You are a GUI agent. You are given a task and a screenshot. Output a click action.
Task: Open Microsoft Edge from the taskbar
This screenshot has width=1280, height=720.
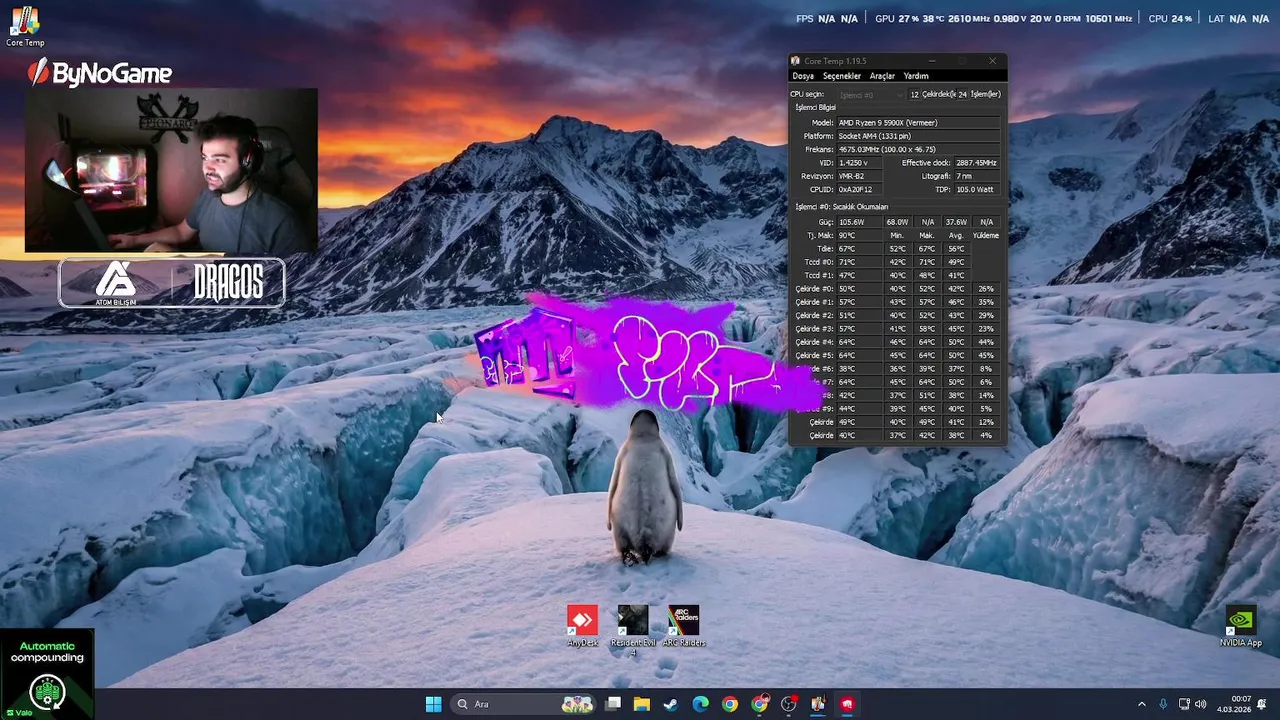click(700, 704)
